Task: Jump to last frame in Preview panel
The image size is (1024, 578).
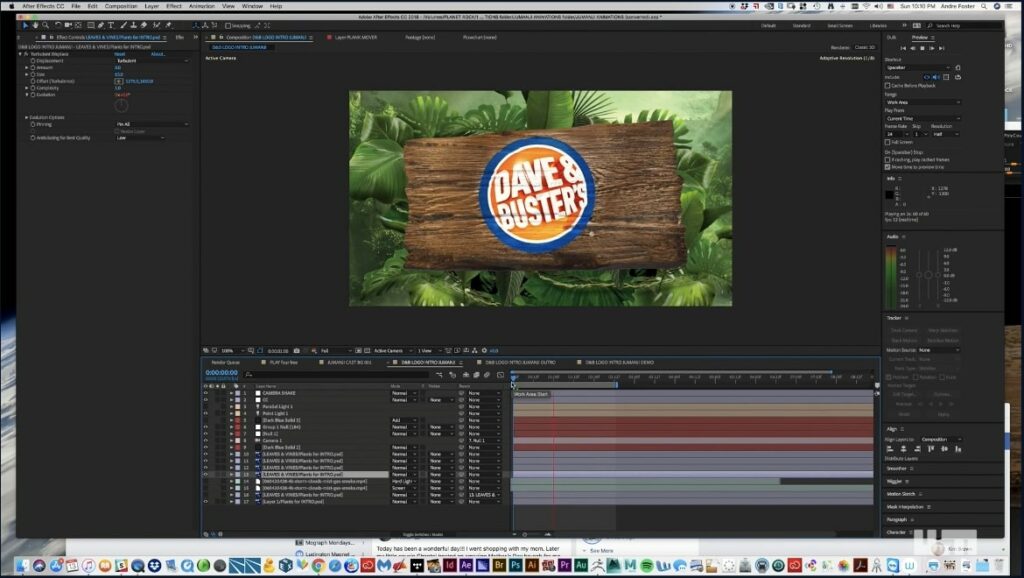Action: [x=941, y=48]
